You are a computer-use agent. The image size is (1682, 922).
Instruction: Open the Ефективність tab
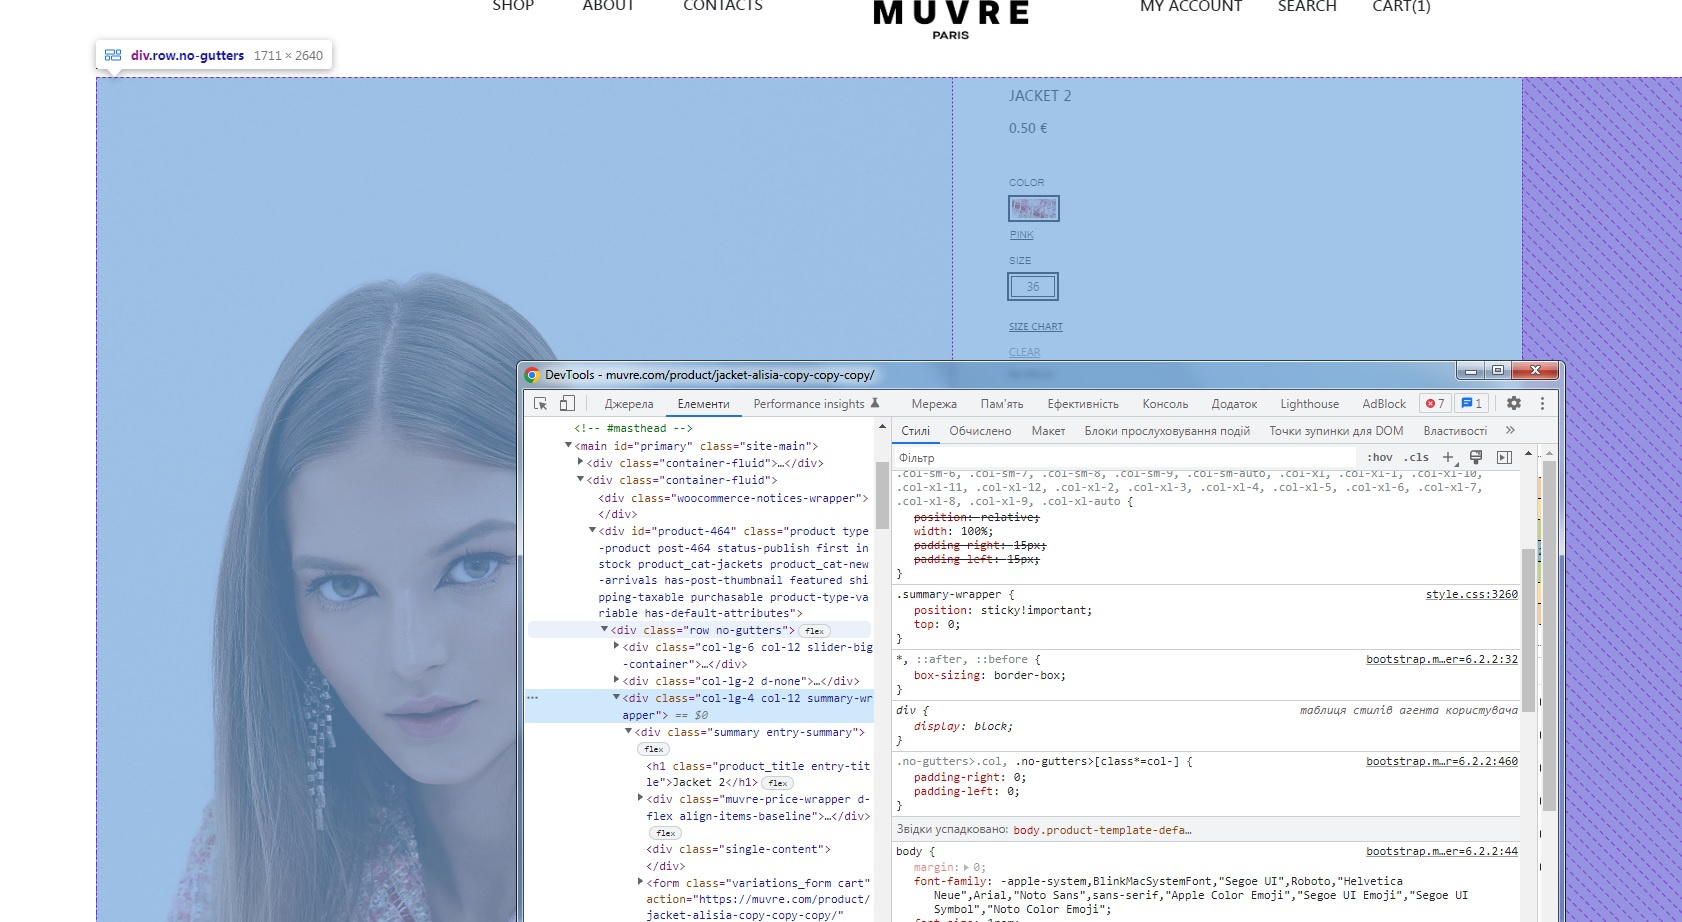pos(1083,404)
